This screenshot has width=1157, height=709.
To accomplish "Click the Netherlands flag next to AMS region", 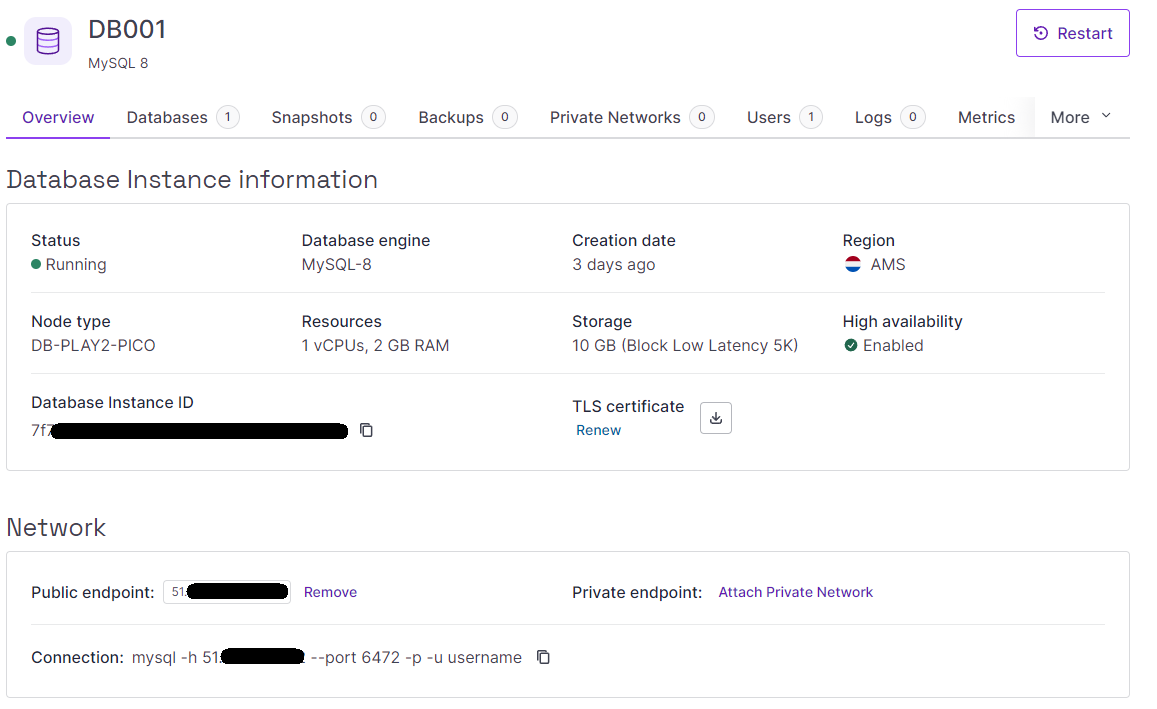I will coord(852,264).
